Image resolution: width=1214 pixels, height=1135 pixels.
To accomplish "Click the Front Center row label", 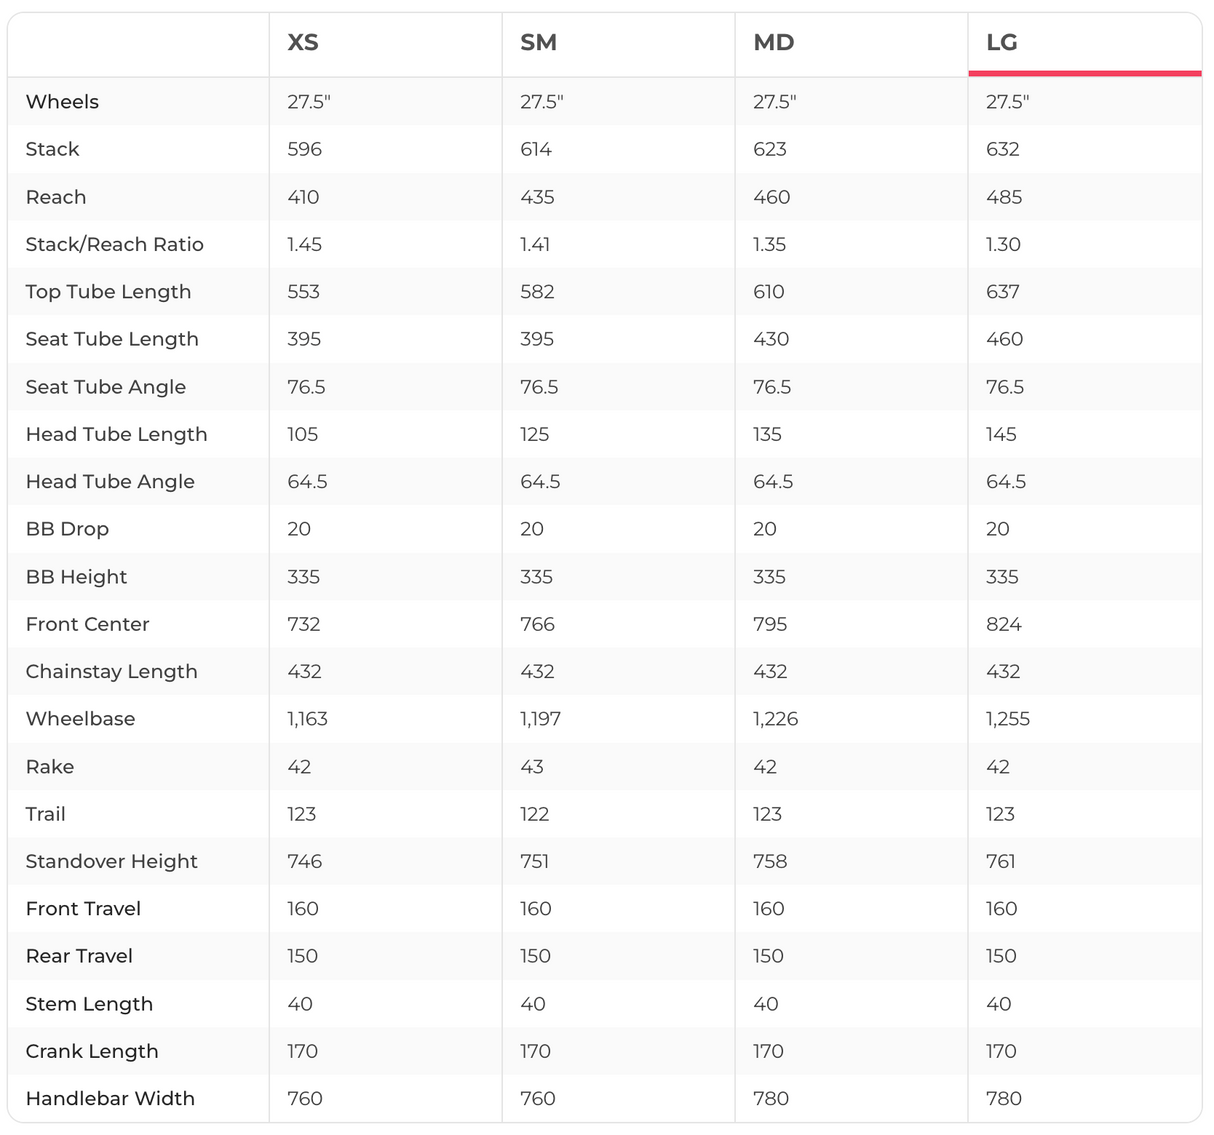I will tap(87, 624).
